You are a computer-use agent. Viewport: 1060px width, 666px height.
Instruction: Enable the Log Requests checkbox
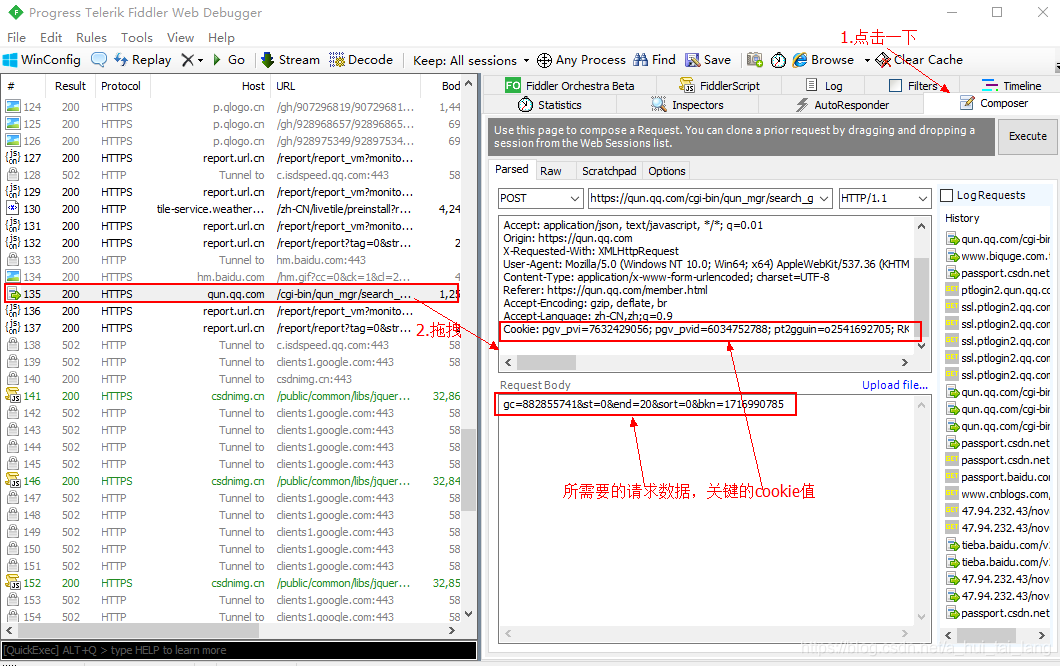coord(947,195)
